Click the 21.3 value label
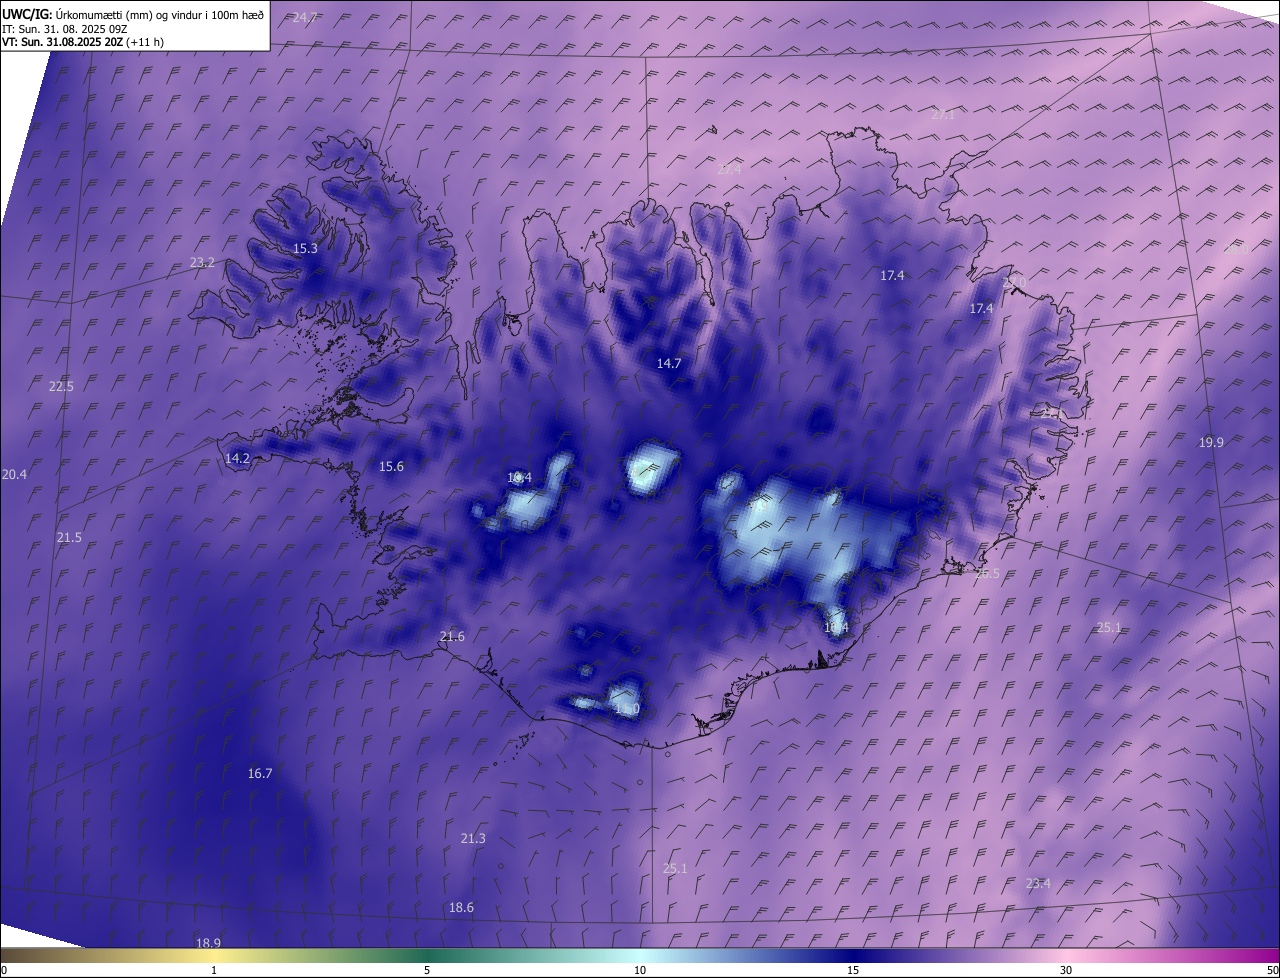1280x978 pixels. pyautogui.click(x=473, y=838)
